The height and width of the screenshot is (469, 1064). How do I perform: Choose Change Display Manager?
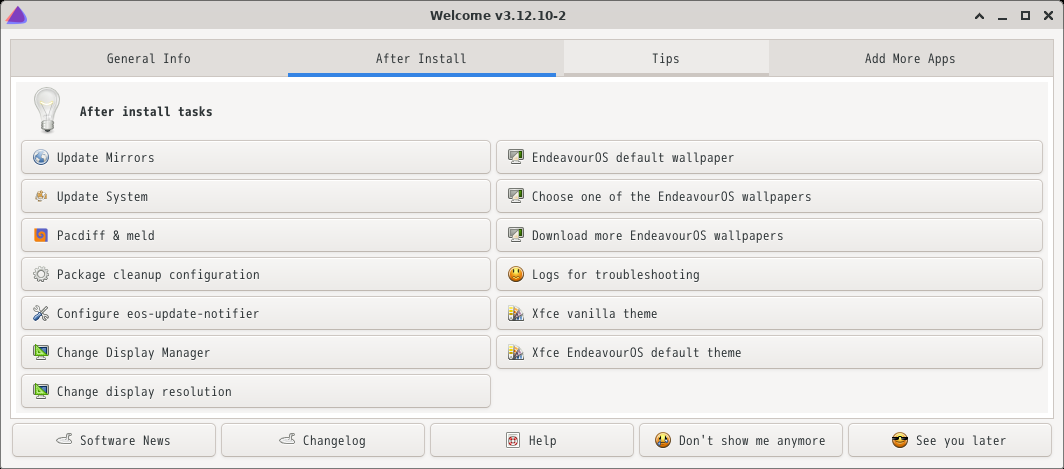256,353
